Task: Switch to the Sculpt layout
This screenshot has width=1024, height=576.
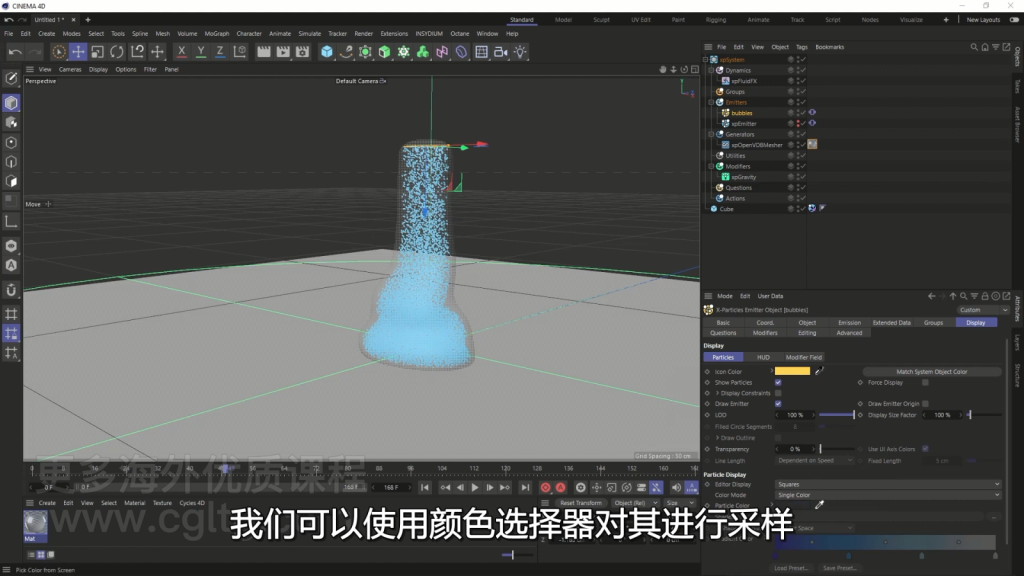Action: pos(601,20)
